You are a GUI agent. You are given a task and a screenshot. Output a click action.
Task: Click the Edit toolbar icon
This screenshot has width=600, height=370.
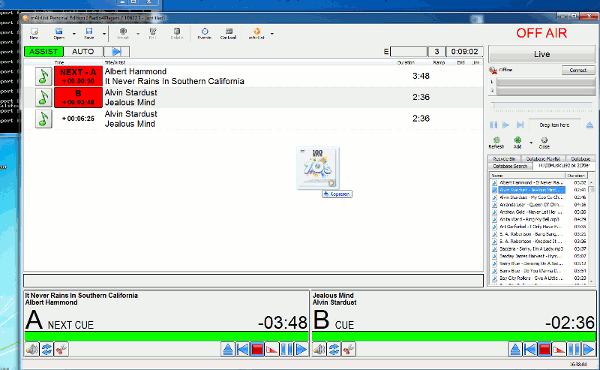[153, 33]
